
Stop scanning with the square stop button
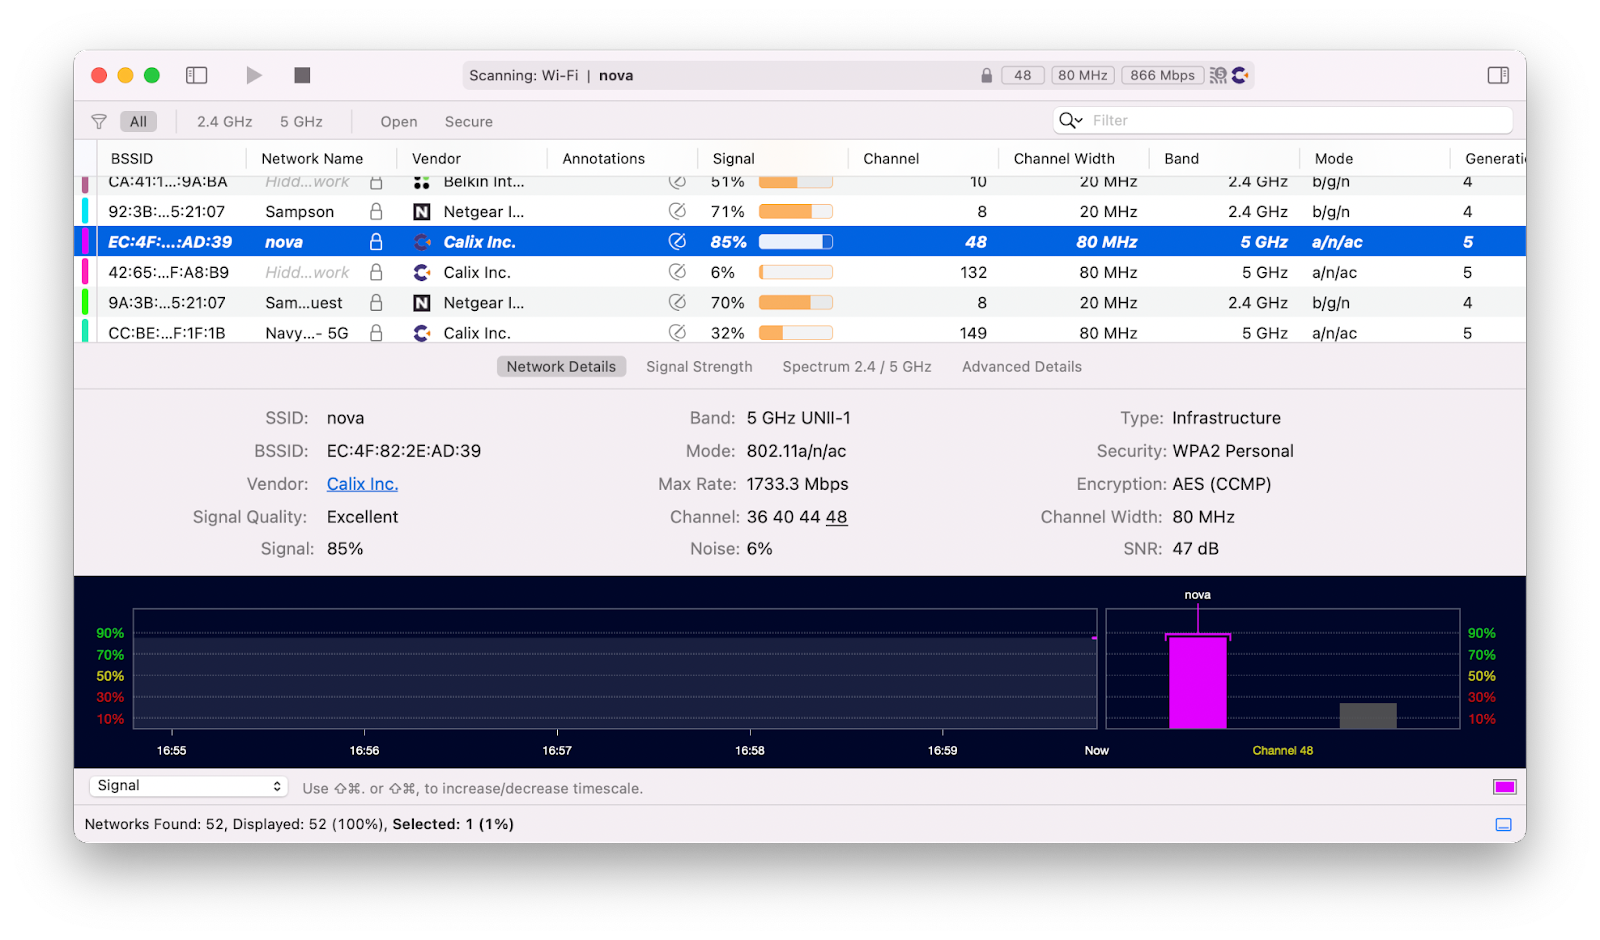(x=302, y=75)
